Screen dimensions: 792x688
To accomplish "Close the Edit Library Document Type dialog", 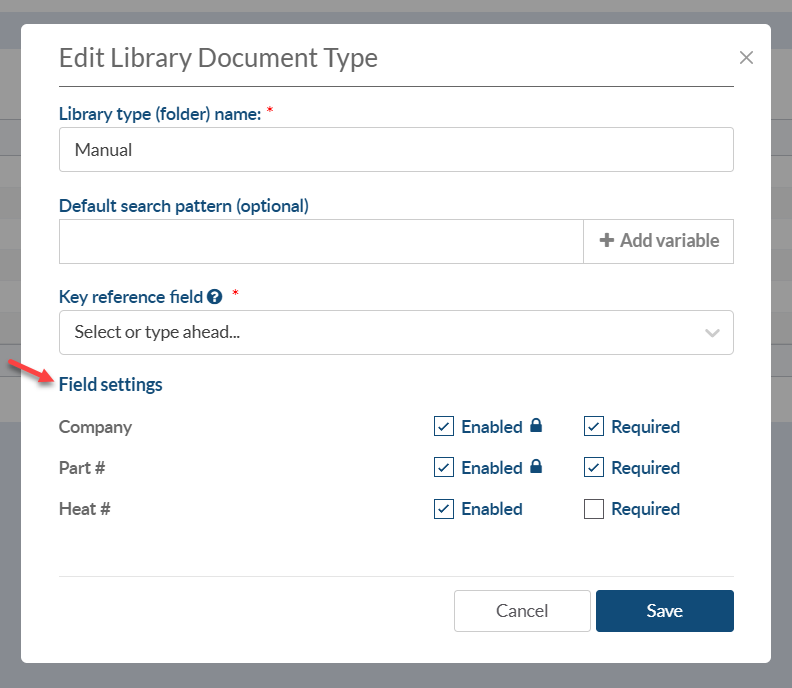I will click(x=746, y=58).
